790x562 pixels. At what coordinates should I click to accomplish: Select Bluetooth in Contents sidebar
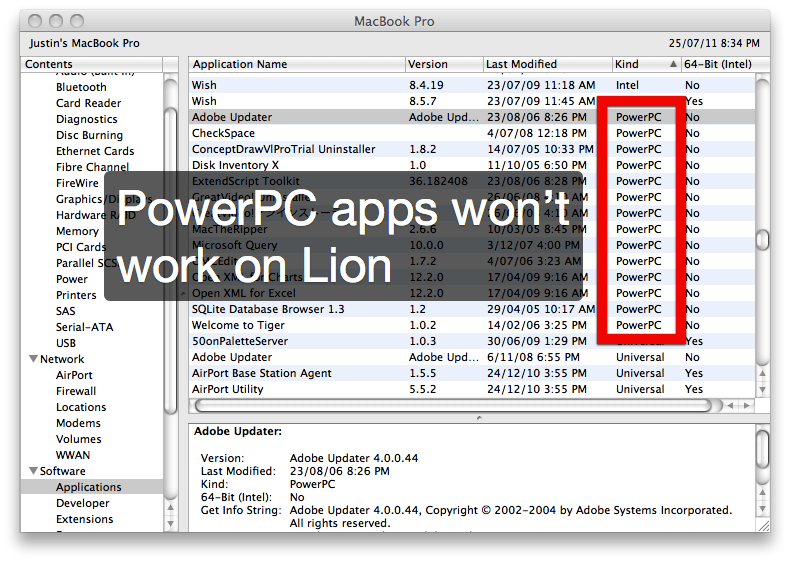(x=81, y=87)
